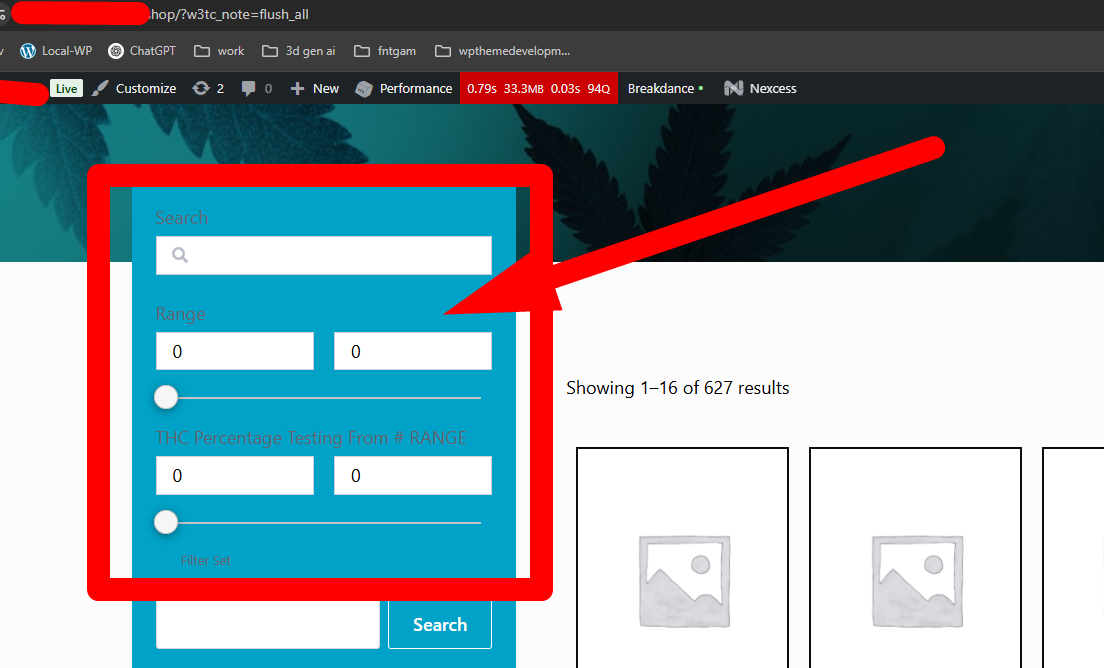The width and height of the screenshot is (1104, 668).
Task: Open the Nexcess admin menu
Action: 760,89
